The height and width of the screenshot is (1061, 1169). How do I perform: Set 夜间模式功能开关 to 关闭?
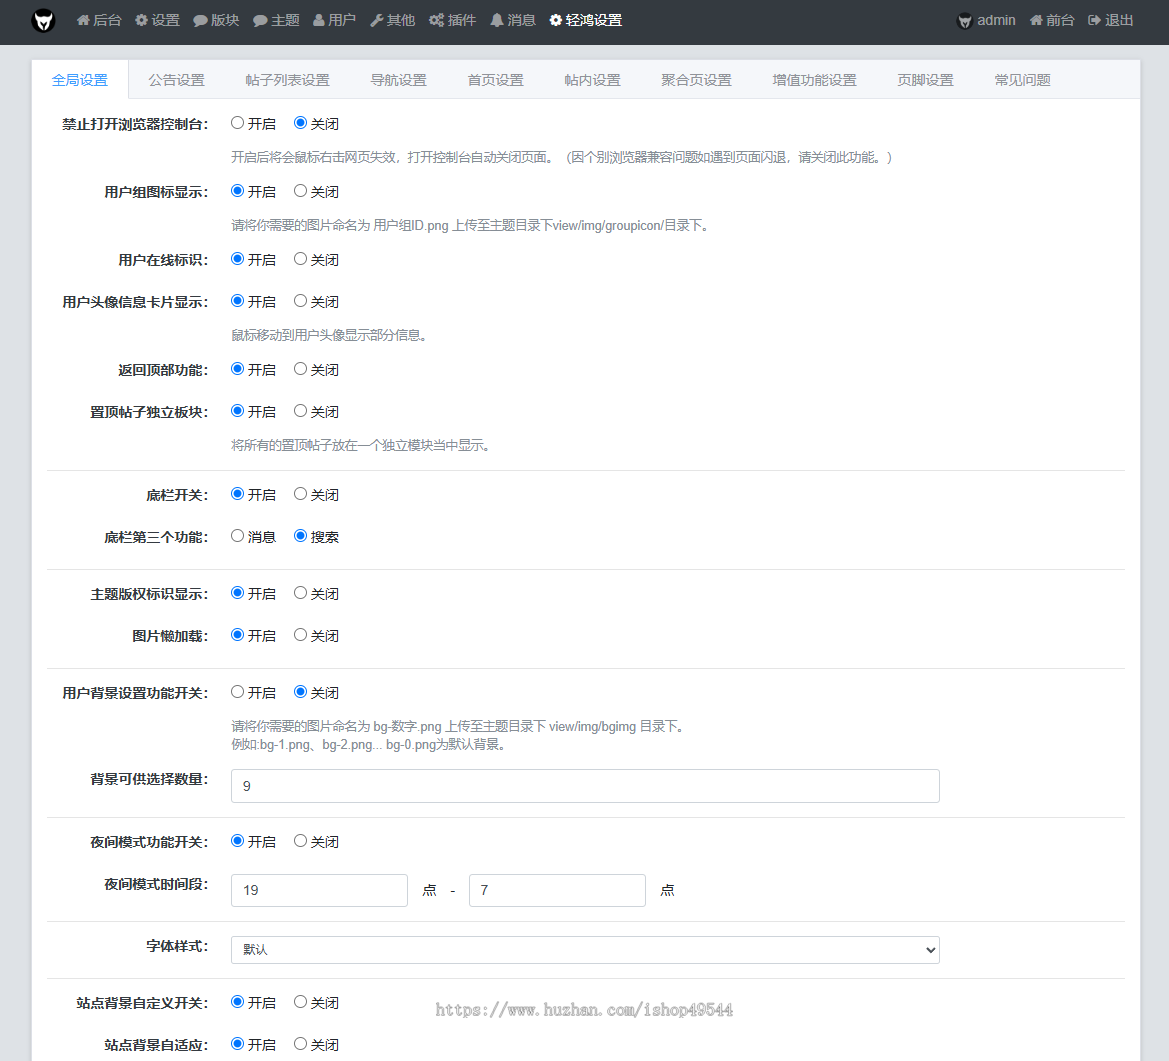(300, 840)
